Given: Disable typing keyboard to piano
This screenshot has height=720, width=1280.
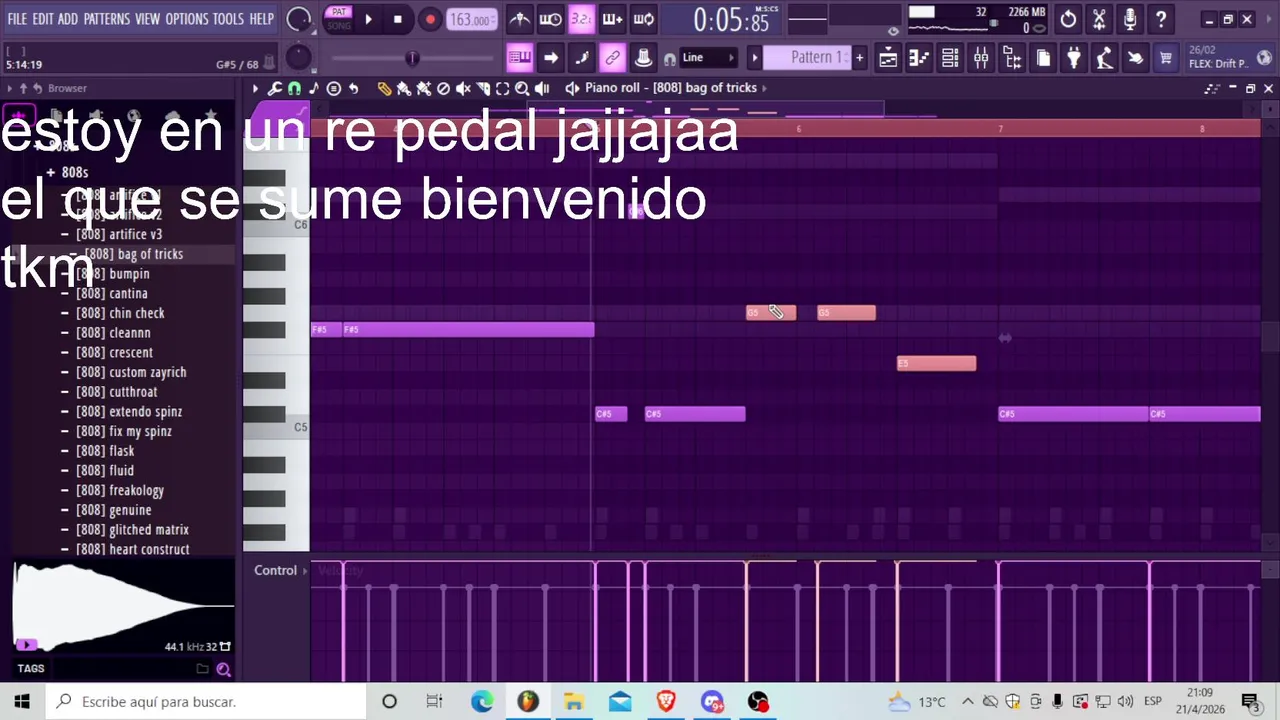Looking at the screenshot, I should (x=519, y=58).
